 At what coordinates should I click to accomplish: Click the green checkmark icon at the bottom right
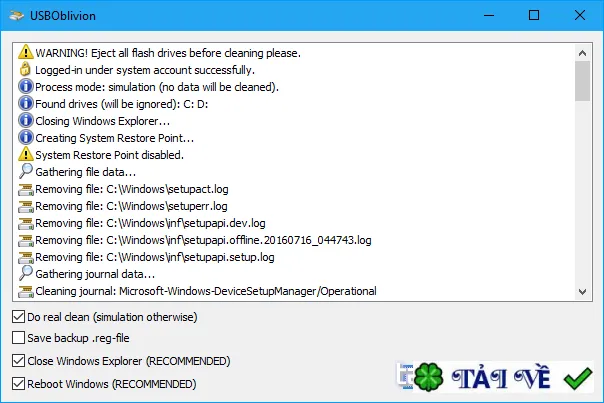click(578, 378)
